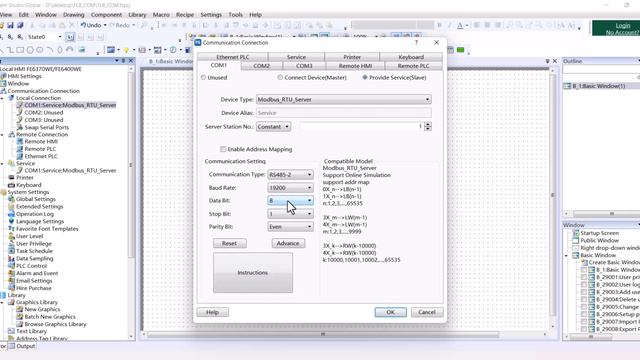Open Data Sampling tree item

click(x=34, y=258)
